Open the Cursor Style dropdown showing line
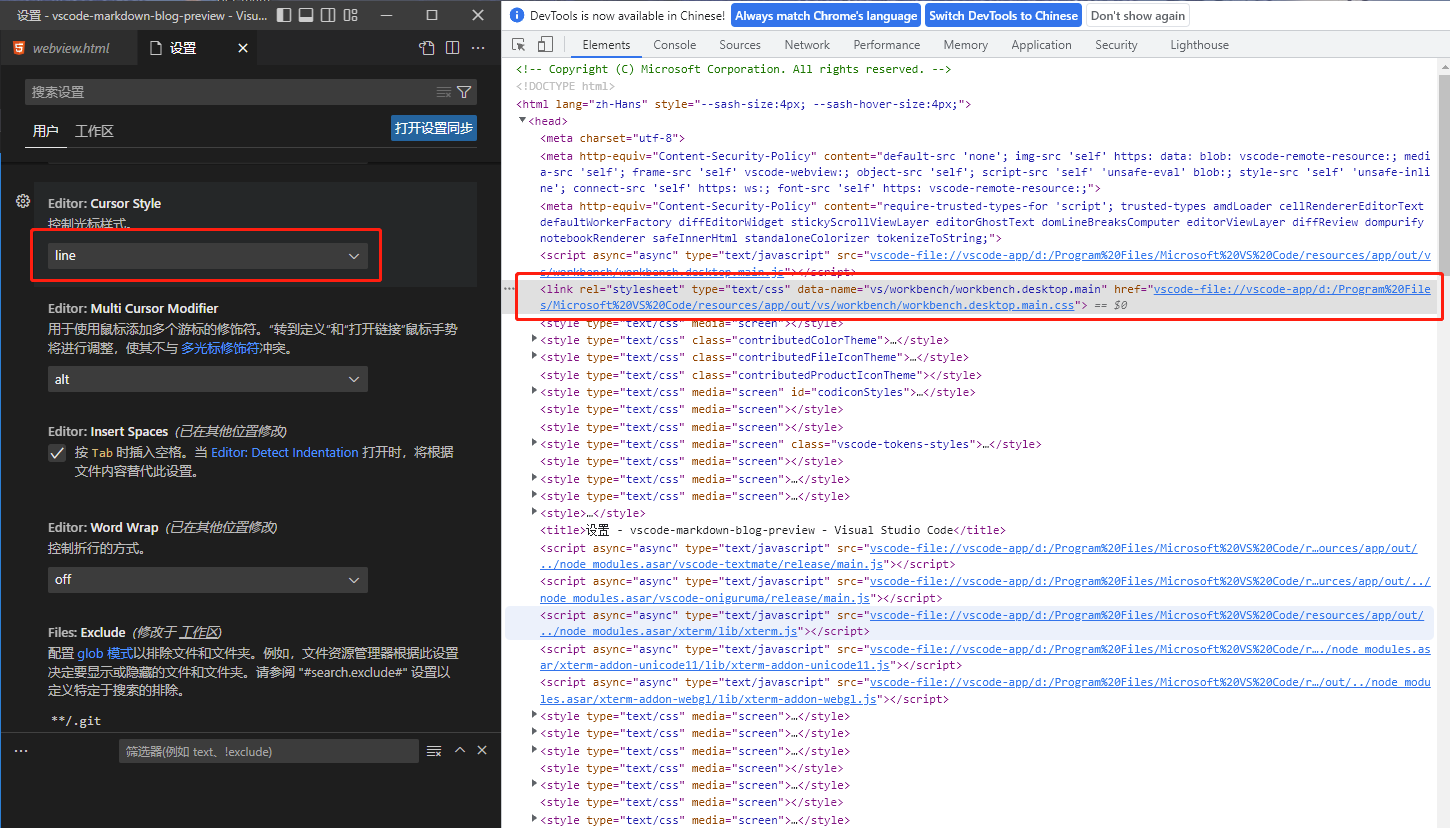The height and width of the screenshot is (828, 1450). point(205,255)
